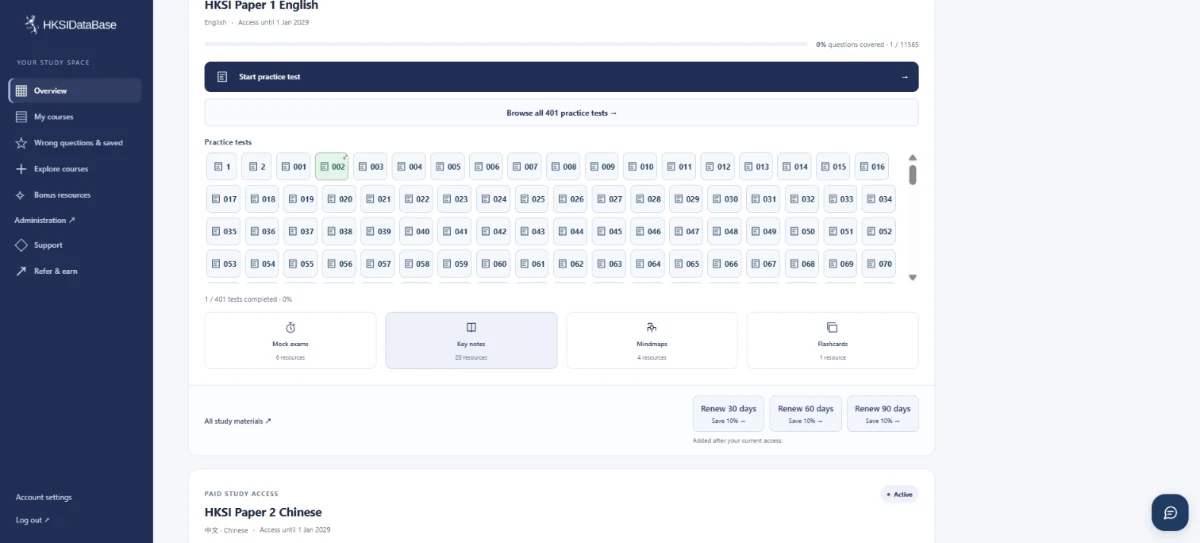Open Account settings
1200x543 pixels.
click(44, 497)
